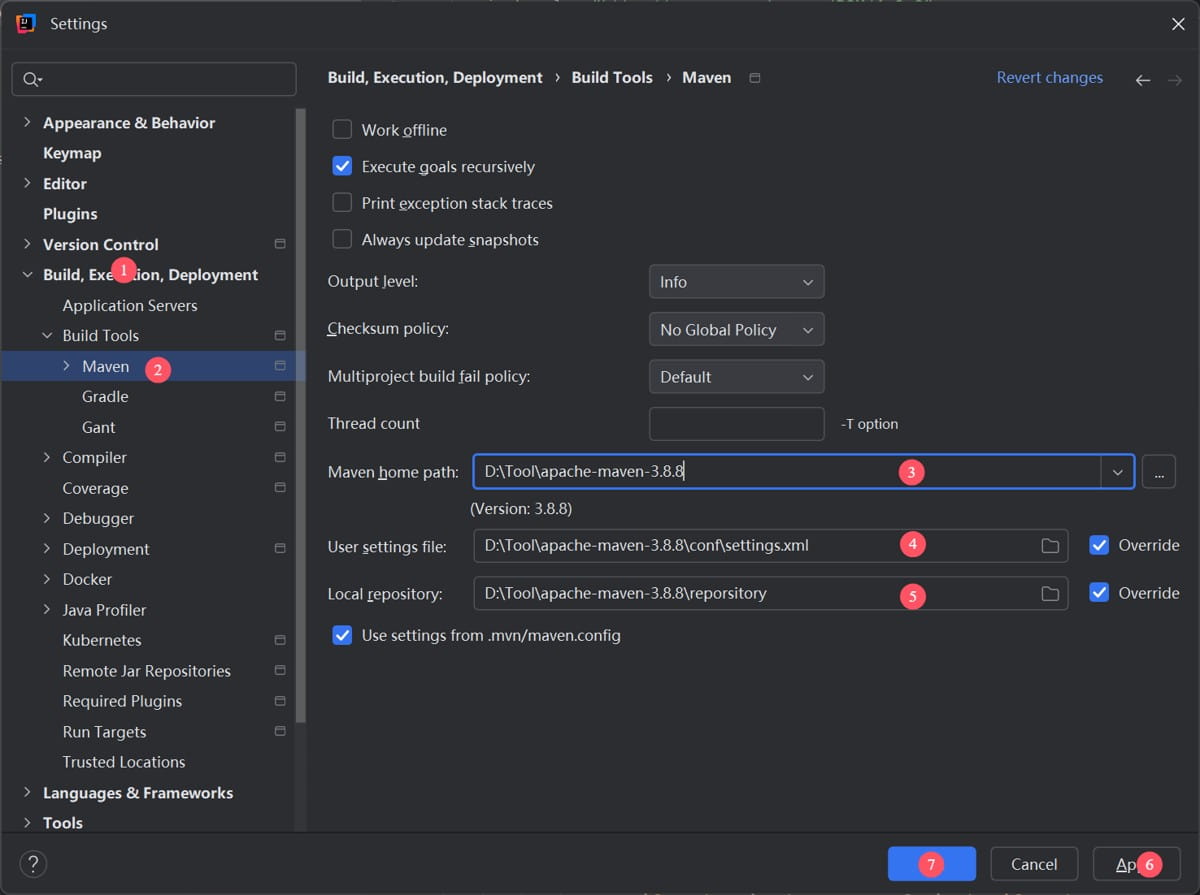The height and width of the screenshot is (895, 1200).
Task: Open Multiproject build fail policy dropdown
Action: point(737,377)
